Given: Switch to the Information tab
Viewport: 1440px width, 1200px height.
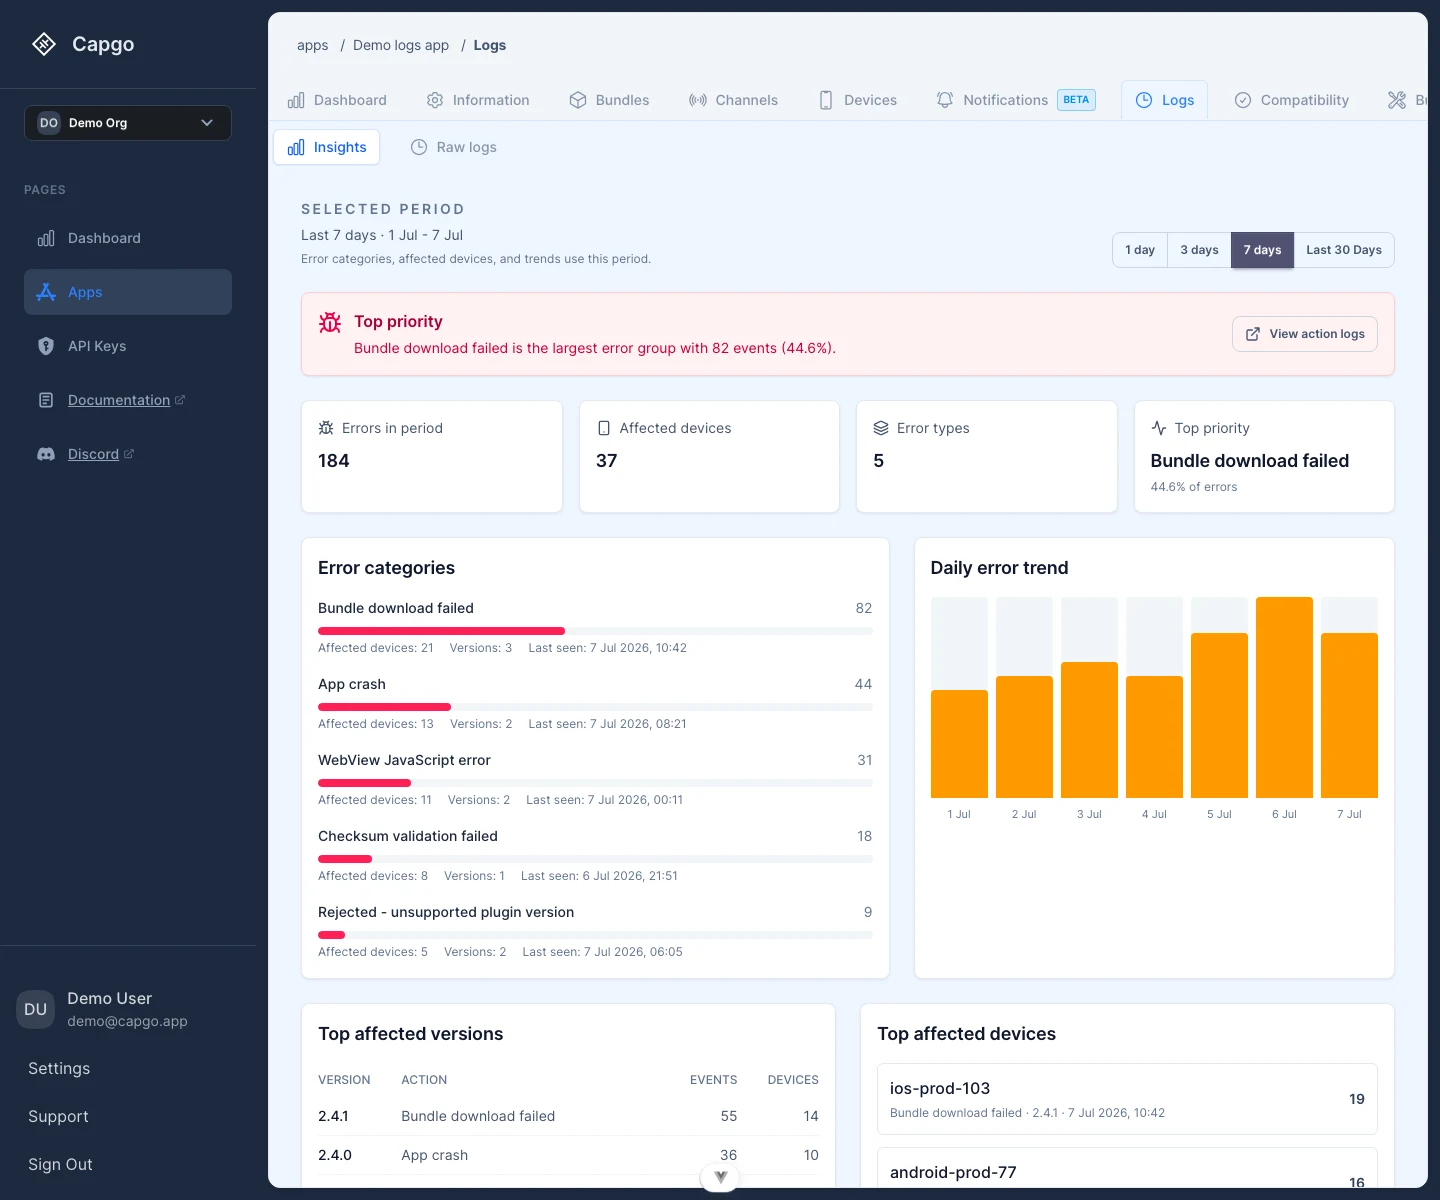Looking at the screenshot, I should [478, 100].
